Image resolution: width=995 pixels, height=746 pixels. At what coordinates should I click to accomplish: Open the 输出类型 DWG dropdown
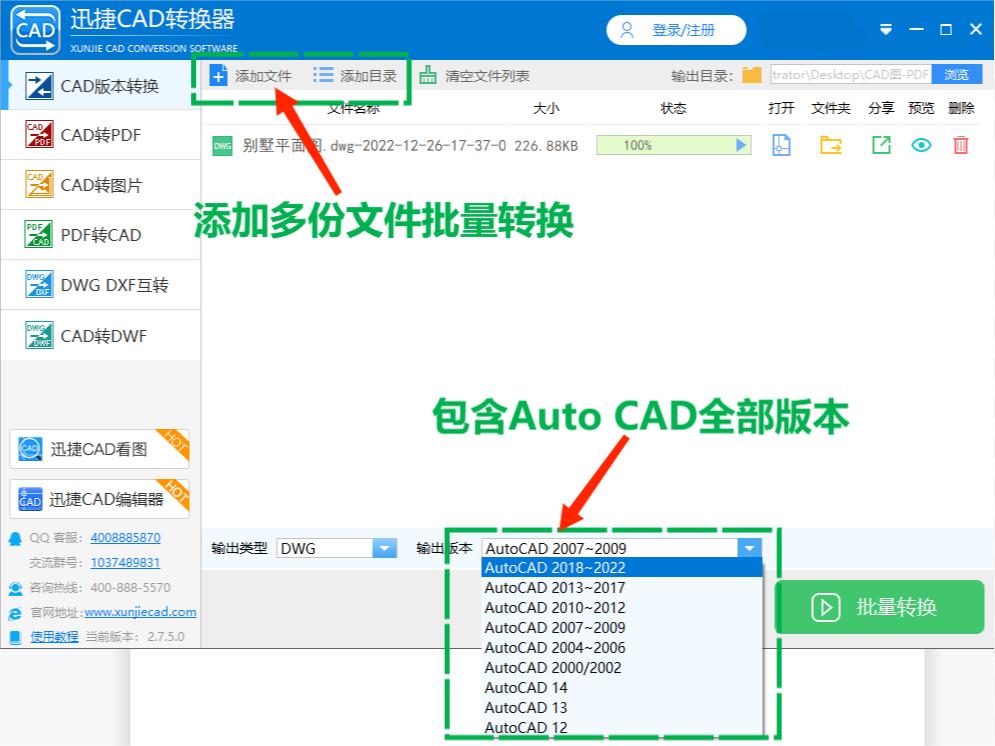383,548
